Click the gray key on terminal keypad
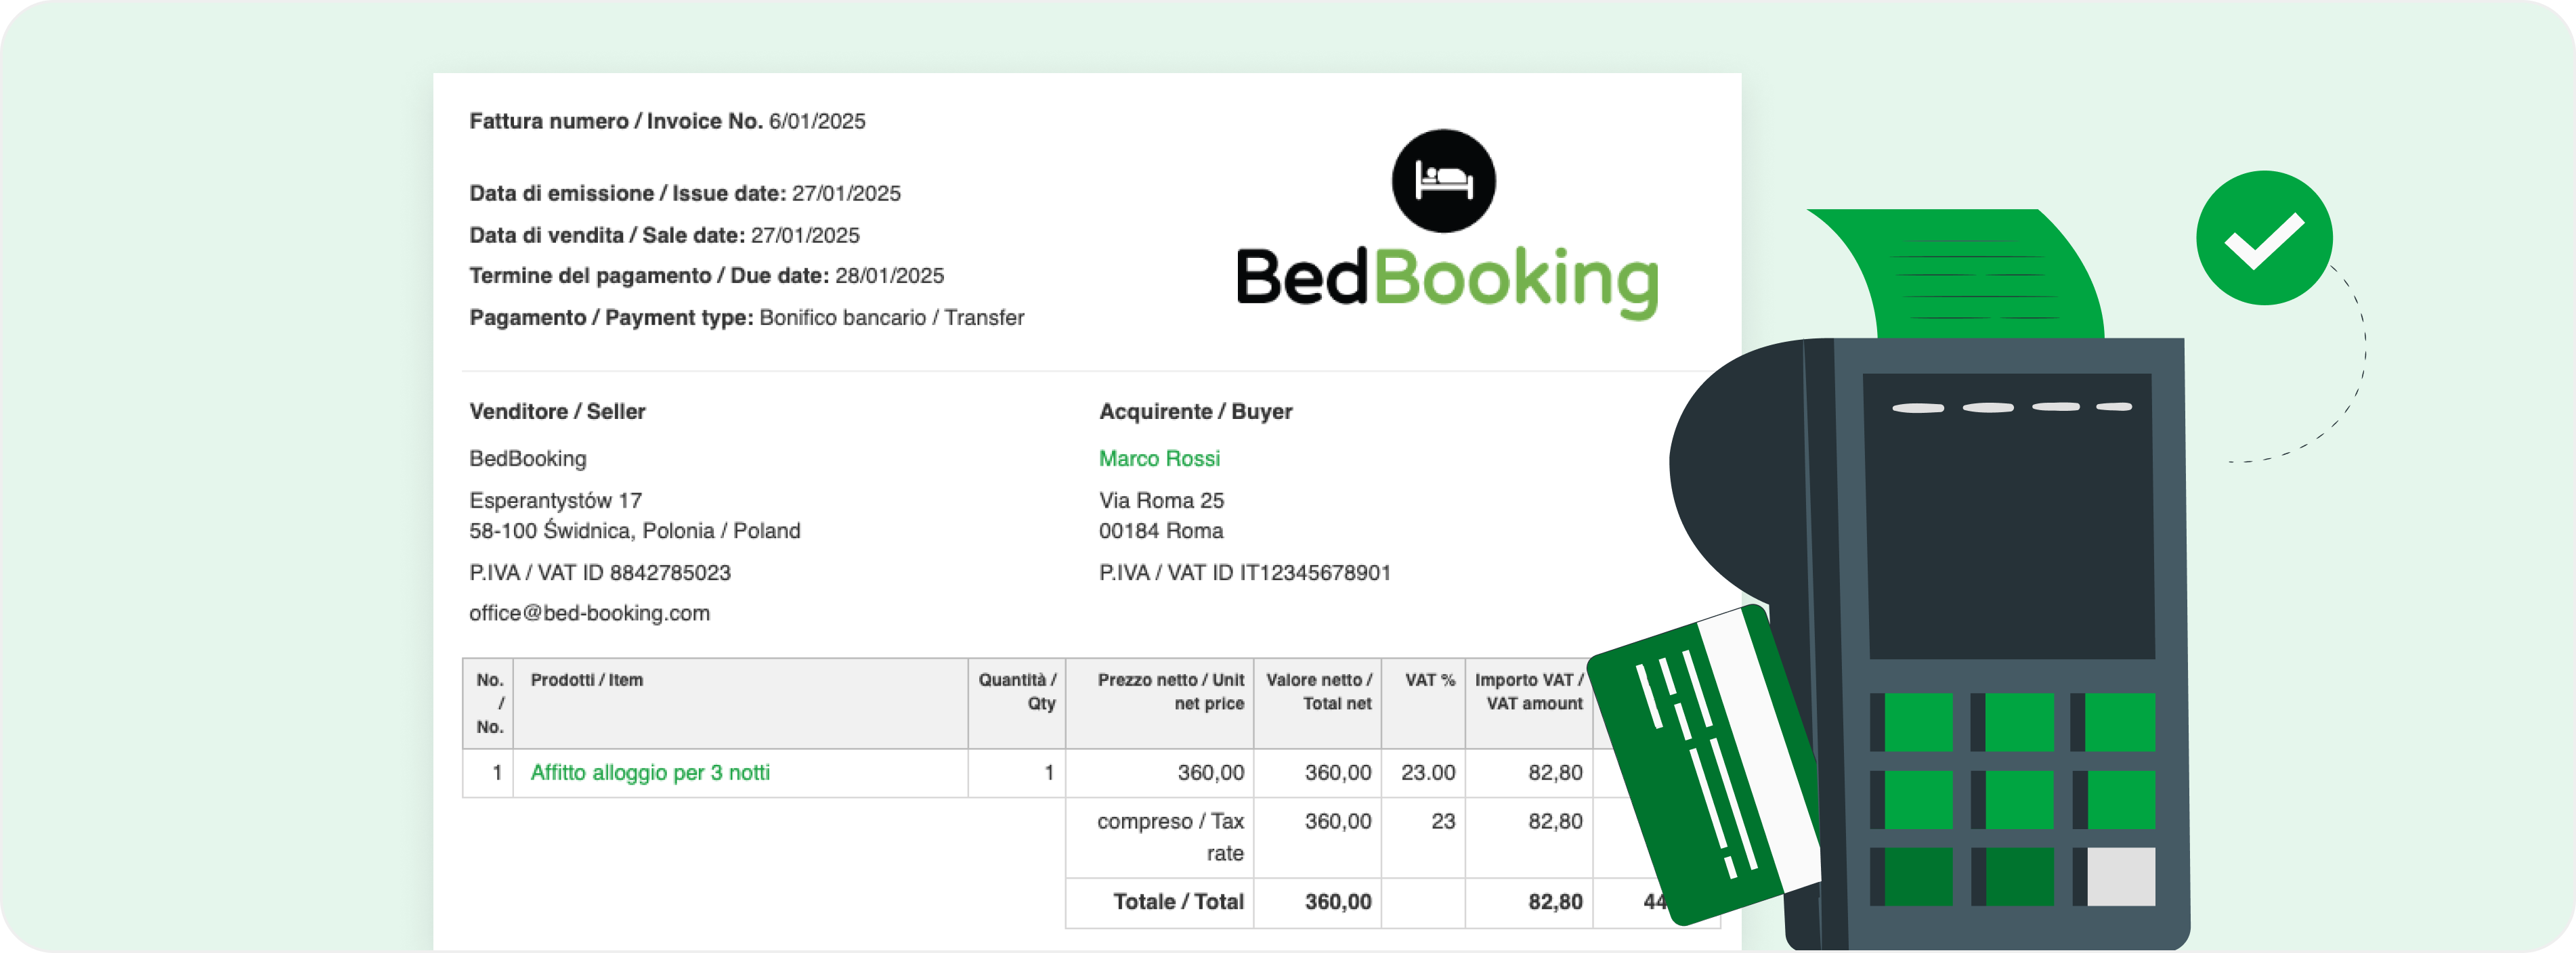The width and height of the screenshot is (2576, 953). click(x=2120, y=877)
